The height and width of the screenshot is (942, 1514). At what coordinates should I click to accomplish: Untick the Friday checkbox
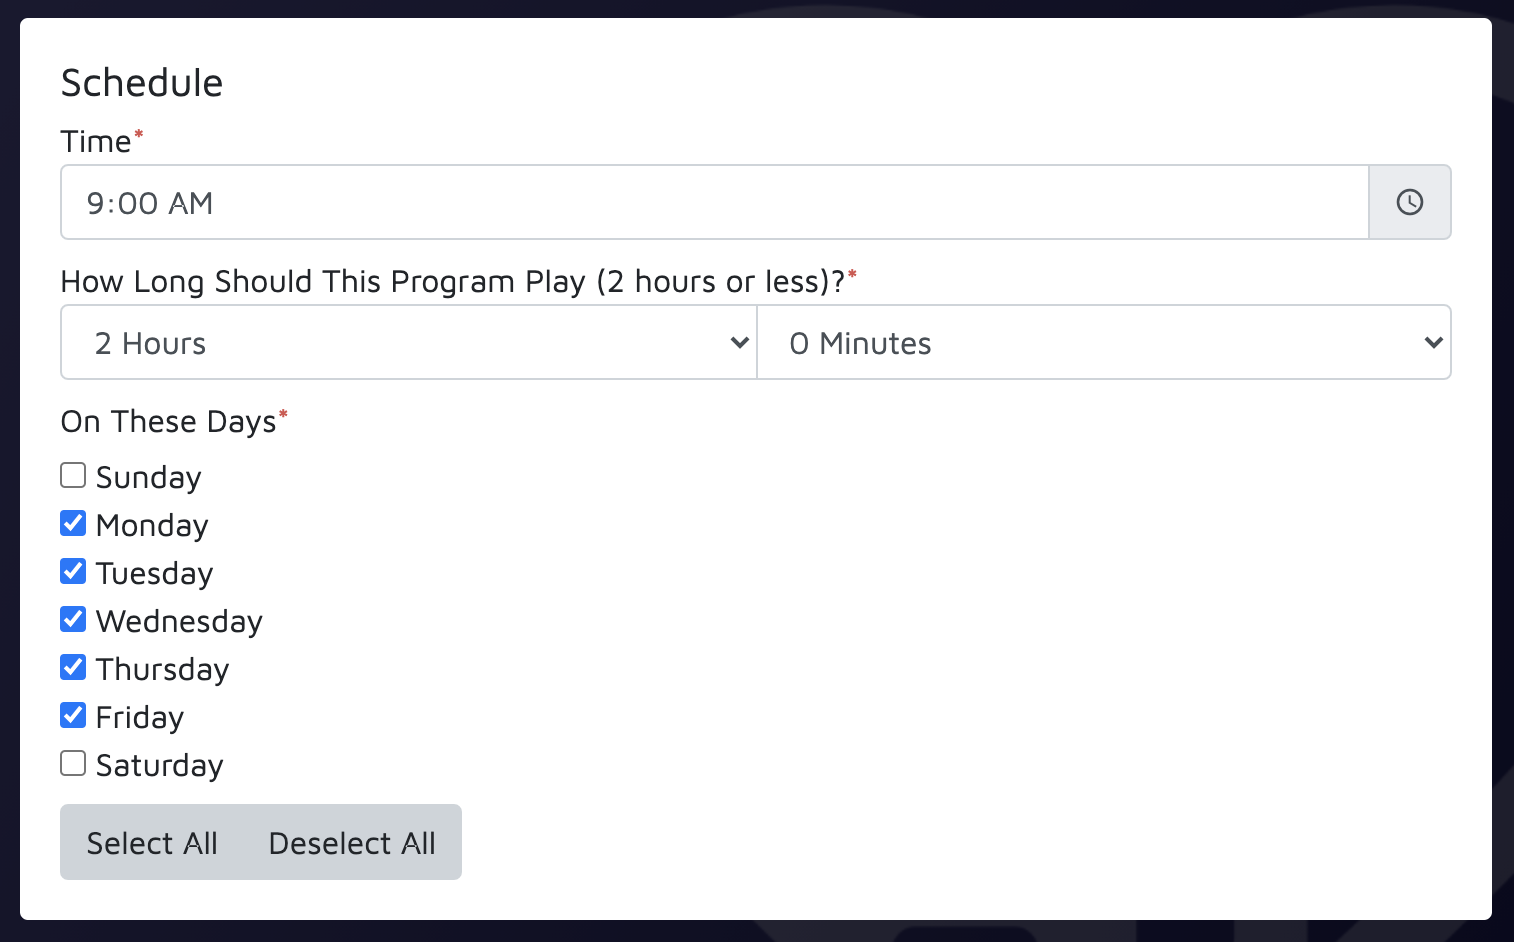73,715
